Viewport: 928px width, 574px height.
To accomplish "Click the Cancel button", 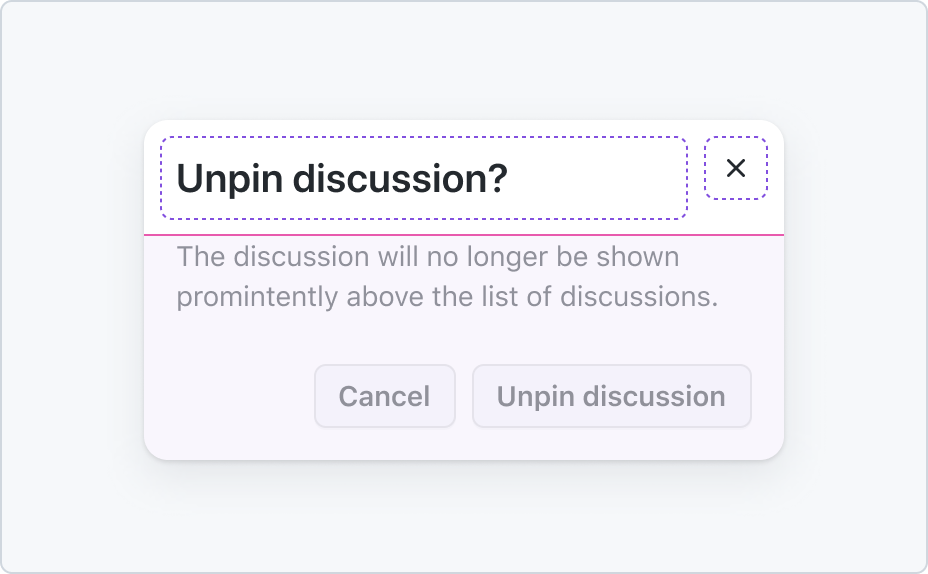I will coord(385,396).
